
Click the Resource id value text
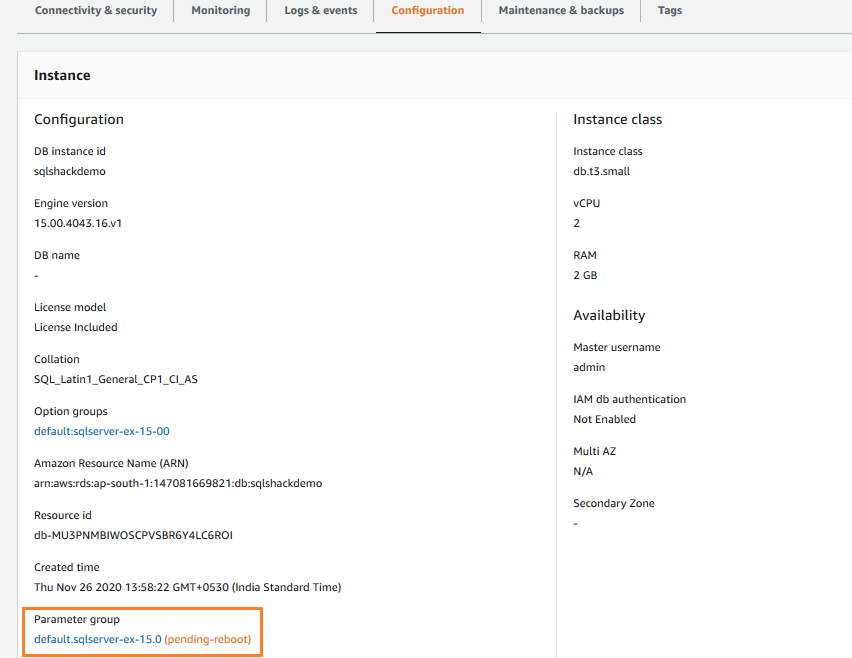134,535
